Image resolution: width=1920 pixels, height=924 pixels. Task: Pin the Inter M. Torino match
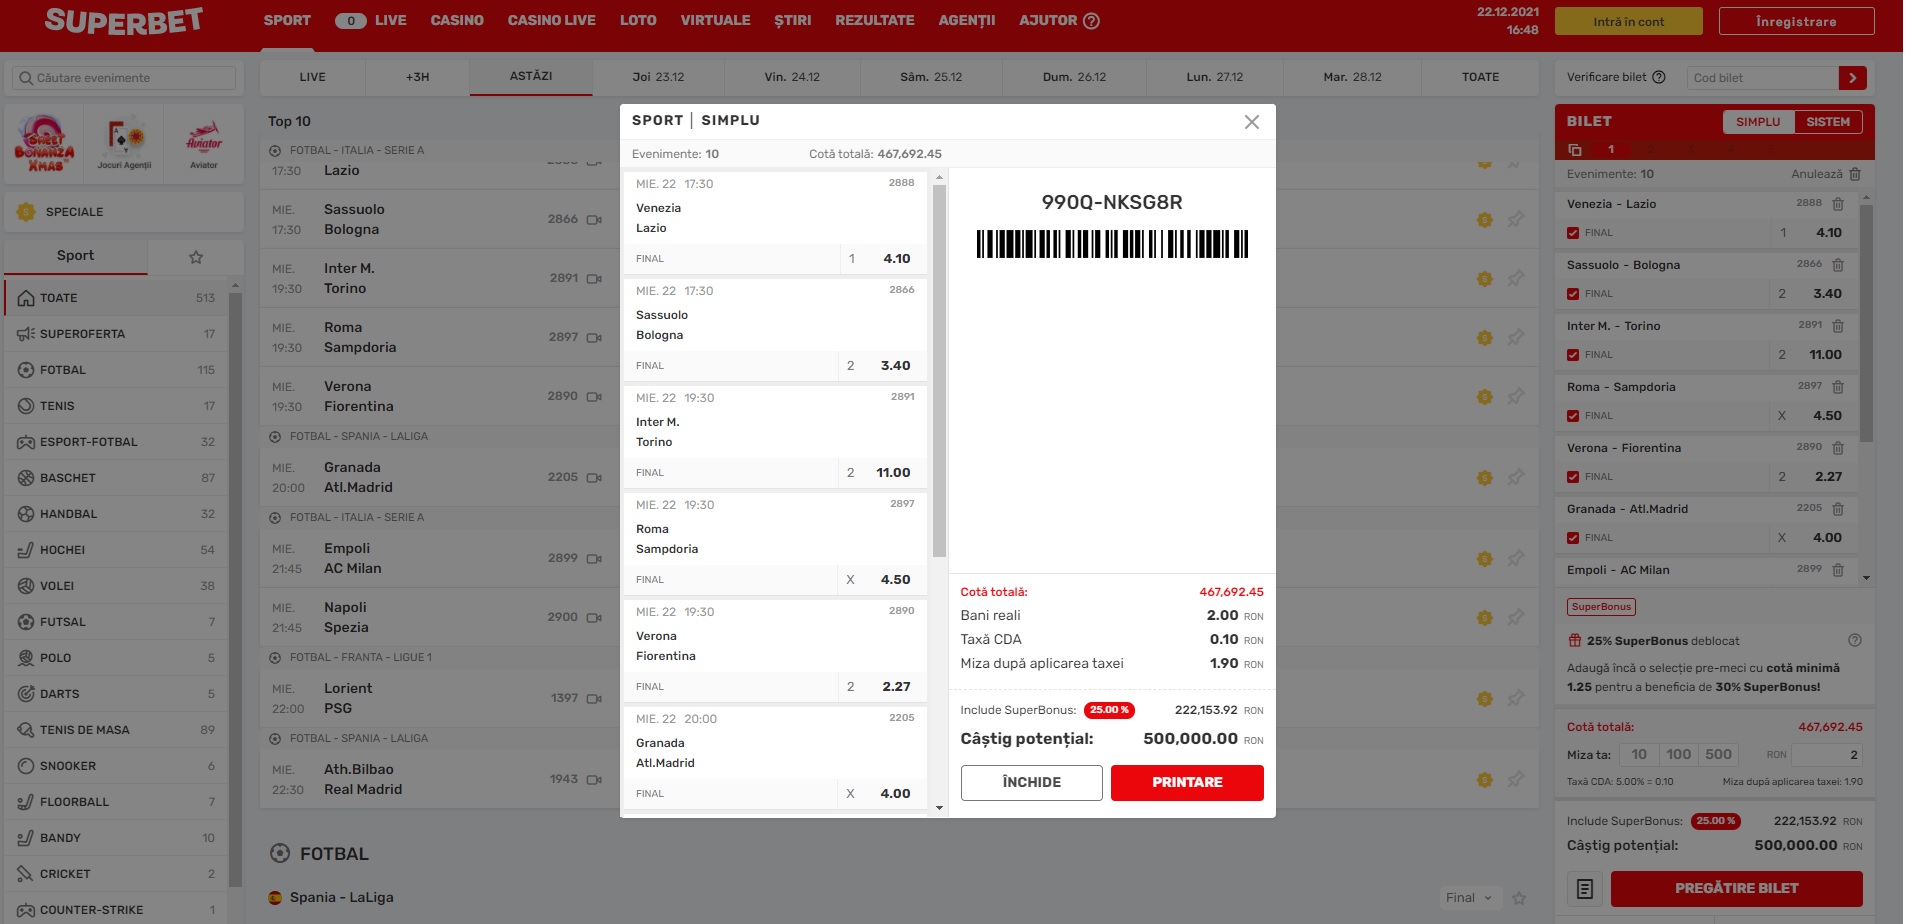tap(1516, 278)
